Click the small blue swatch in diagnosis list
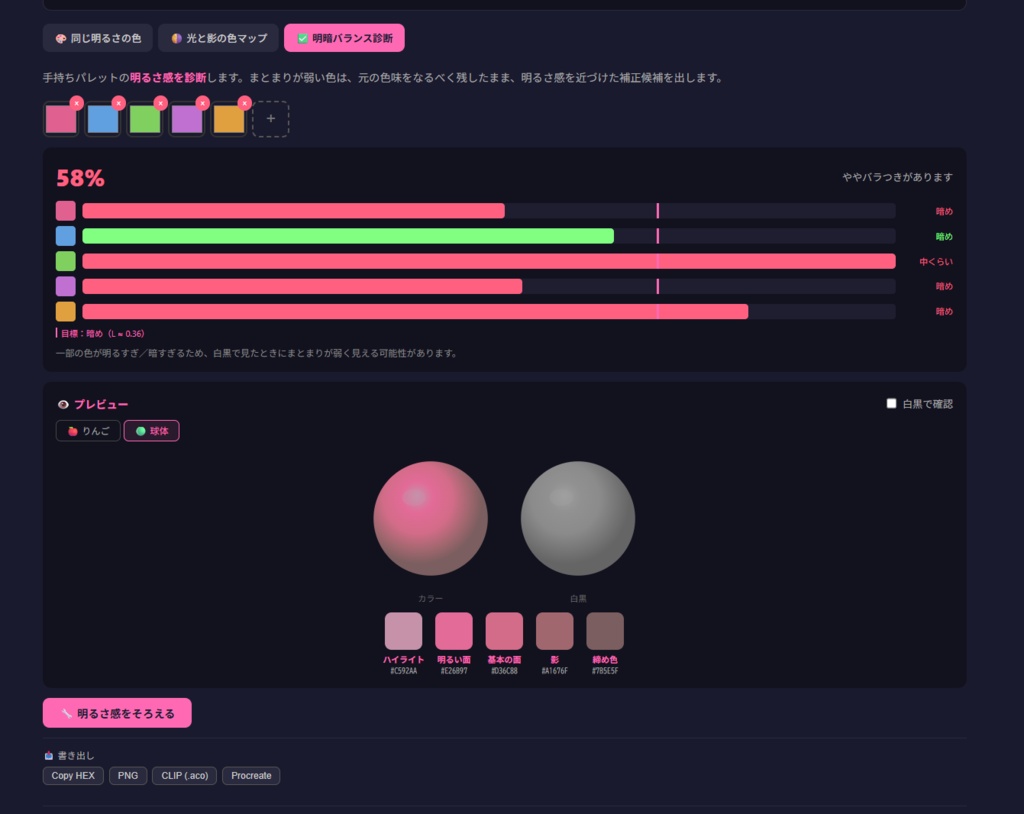Image resolution: width=1024 pixels, height=814 pixels. (x=65, y=236)
